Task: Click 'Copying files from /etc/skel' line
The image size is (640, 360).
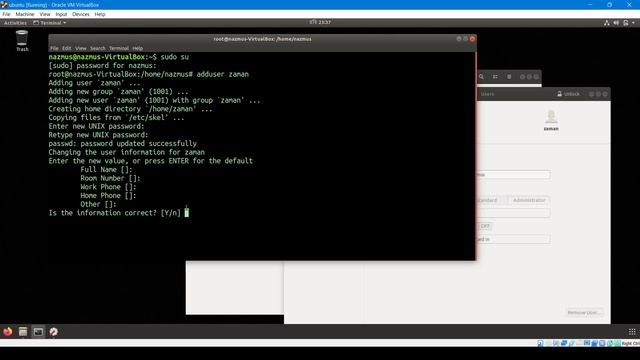Action: click(116, 118)
